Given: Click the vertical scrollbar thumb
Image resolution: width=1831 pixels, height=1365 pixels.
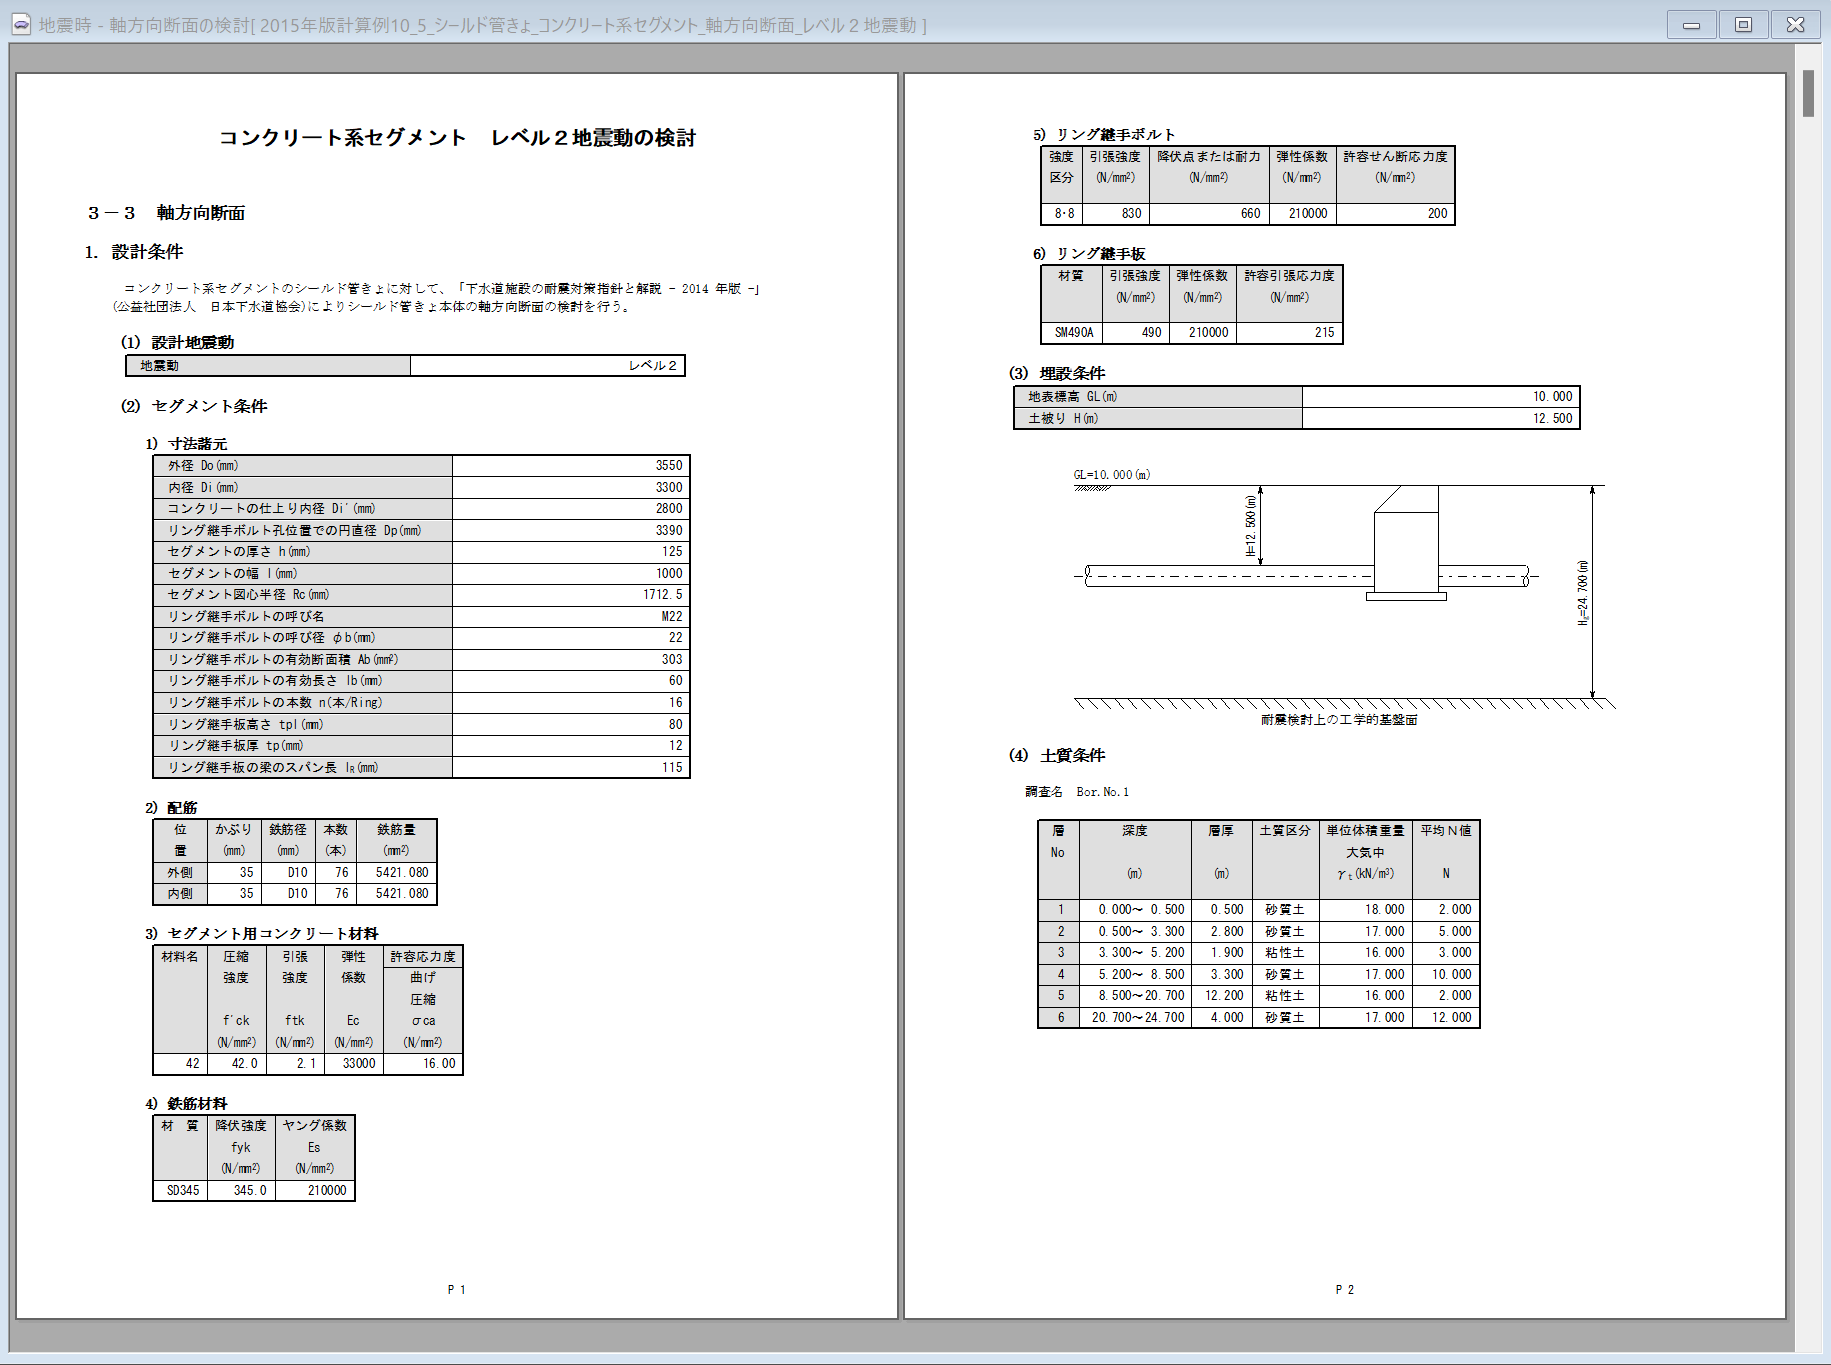Looking at the screenshot, I should [x=1808, y=94].
